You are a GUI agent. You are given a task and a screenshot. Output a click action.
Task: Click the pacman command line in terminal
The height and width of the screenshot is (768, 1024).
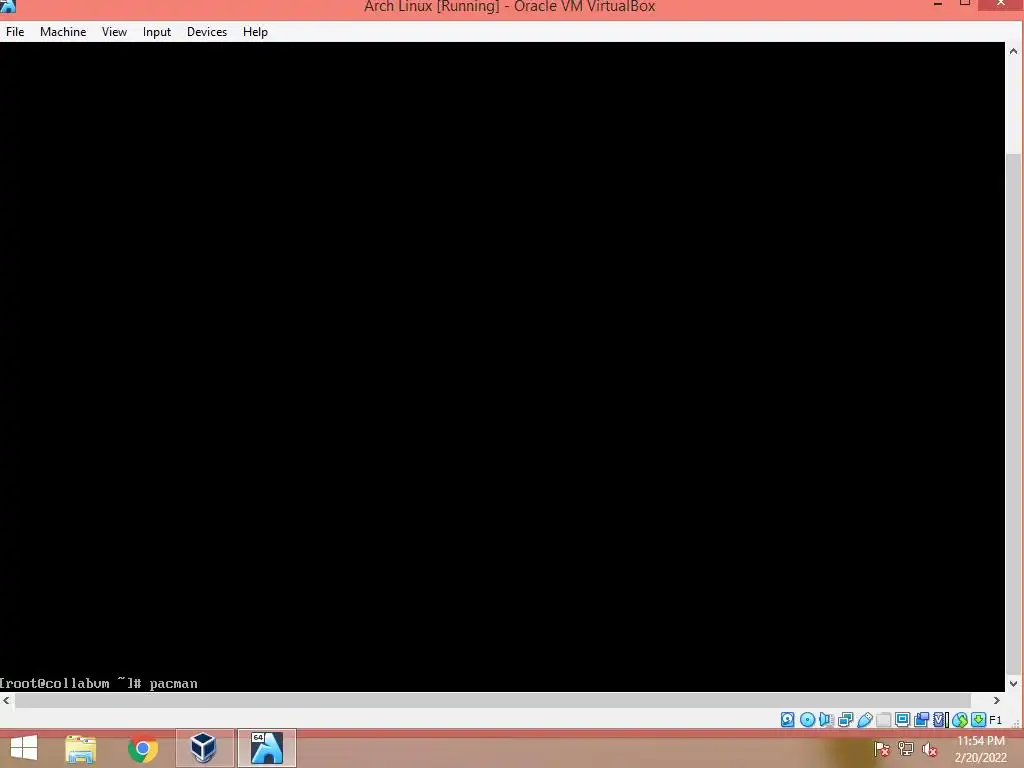[99, 683]
